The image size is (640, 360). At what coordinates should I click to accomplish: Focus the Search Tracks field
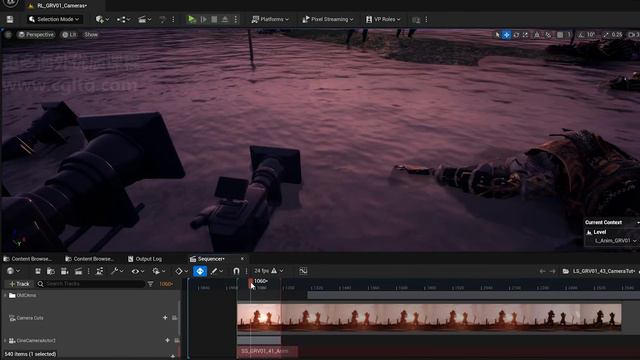click(91, 284)
